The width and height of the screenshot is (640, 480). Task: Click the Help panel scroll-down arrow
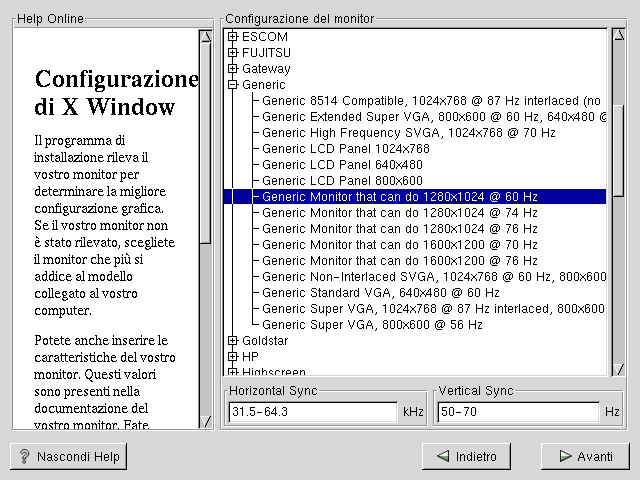click(x=205, y=421)
